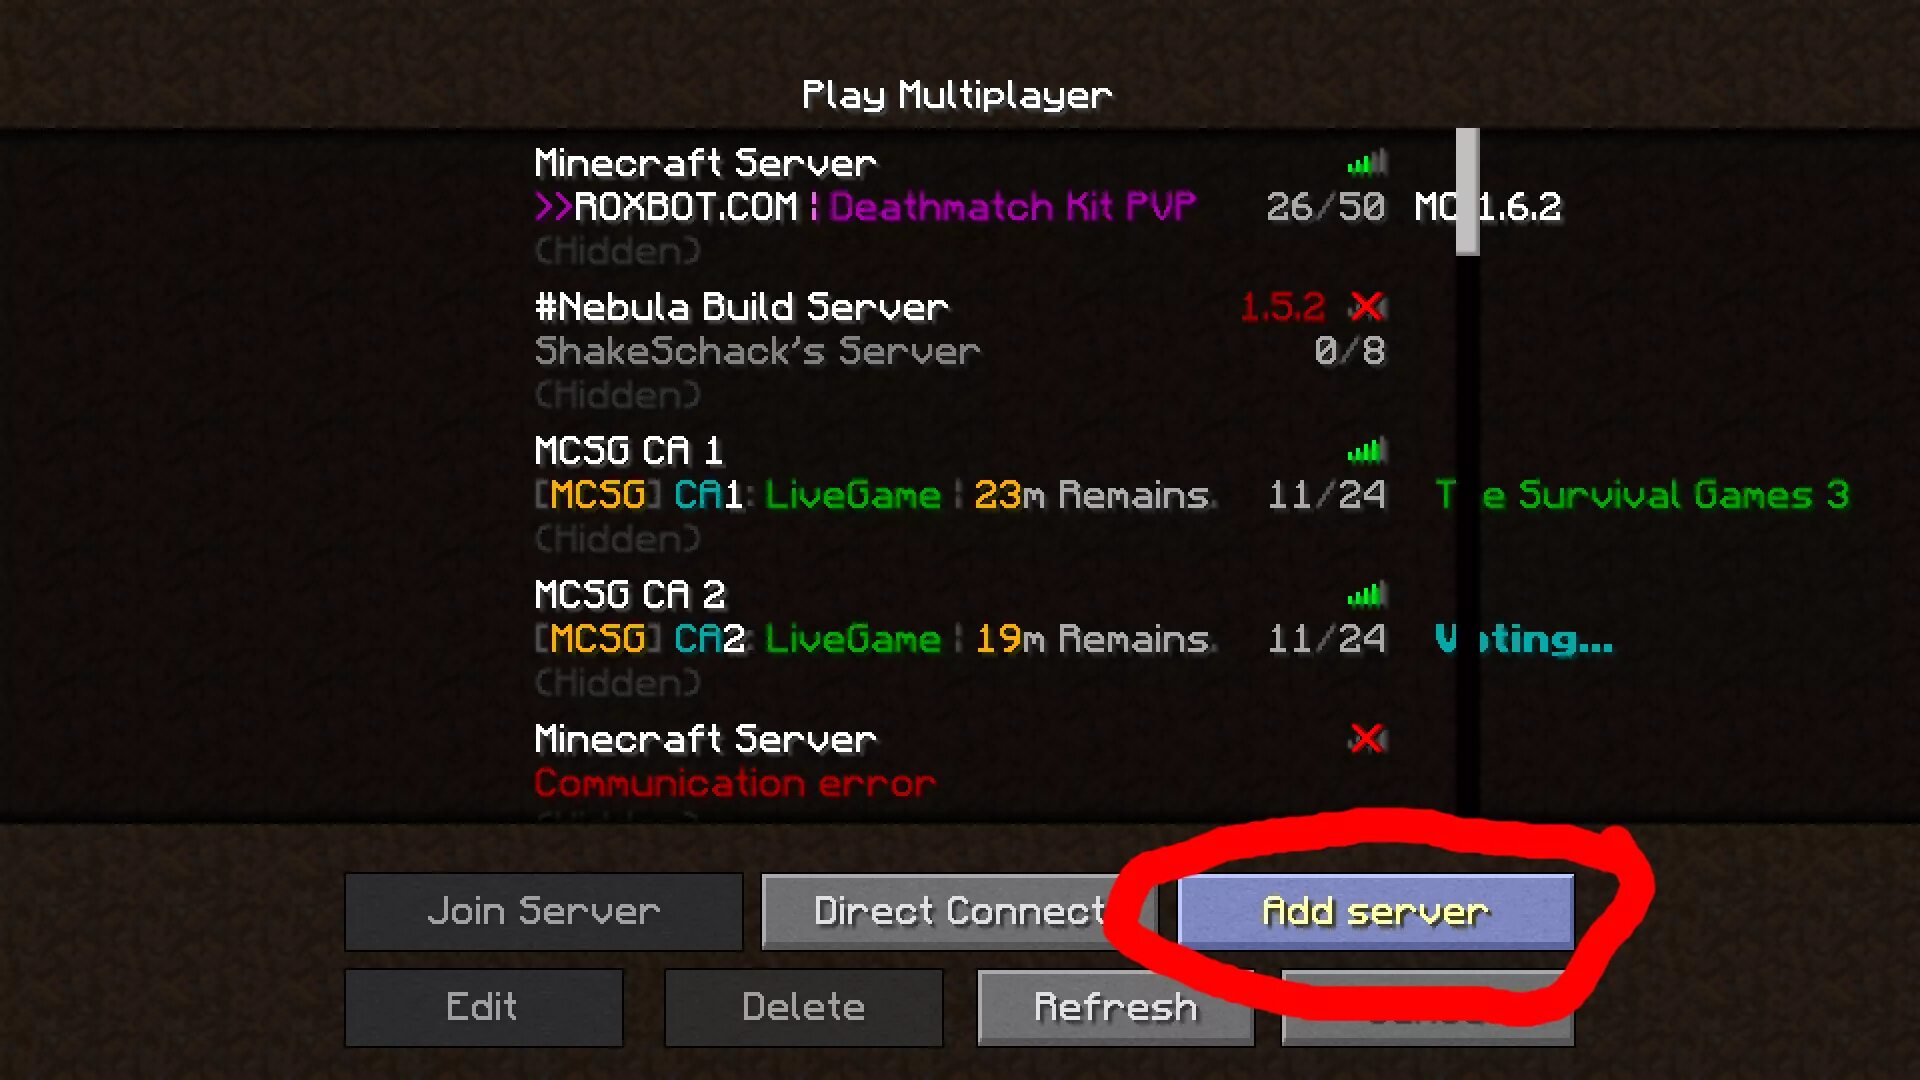
Task: Click the Edit button
Action: [483, 1006]
